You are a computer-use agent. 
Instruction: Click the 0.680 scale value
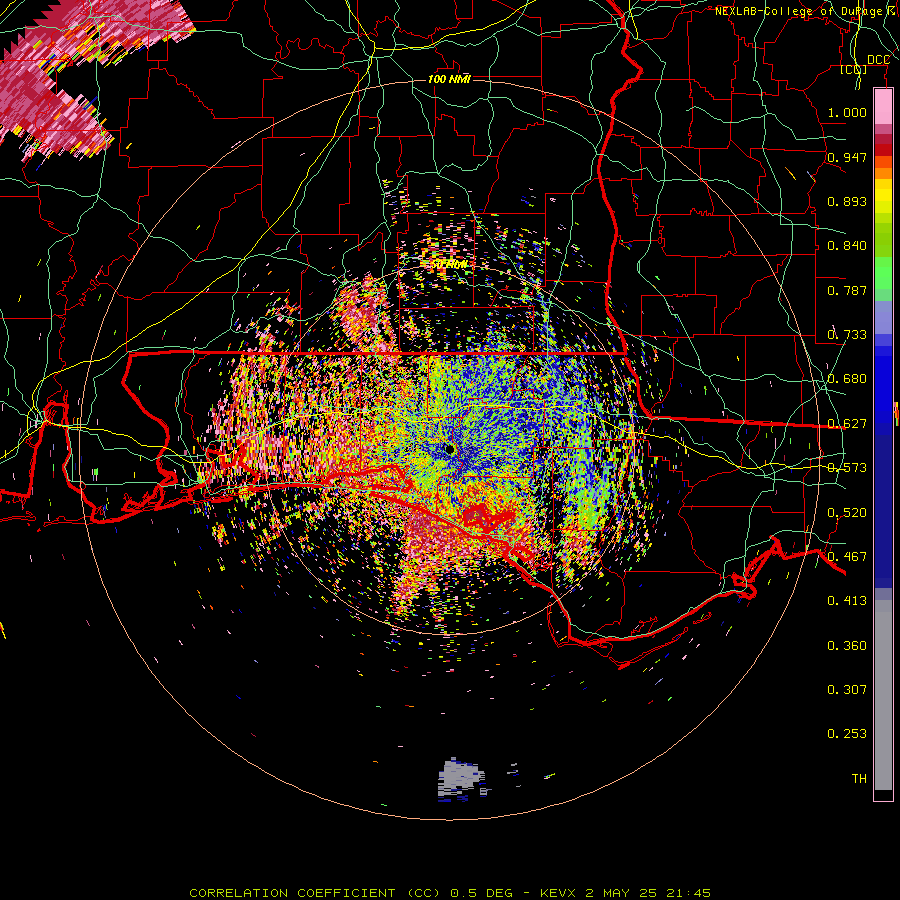coord(847,379)
